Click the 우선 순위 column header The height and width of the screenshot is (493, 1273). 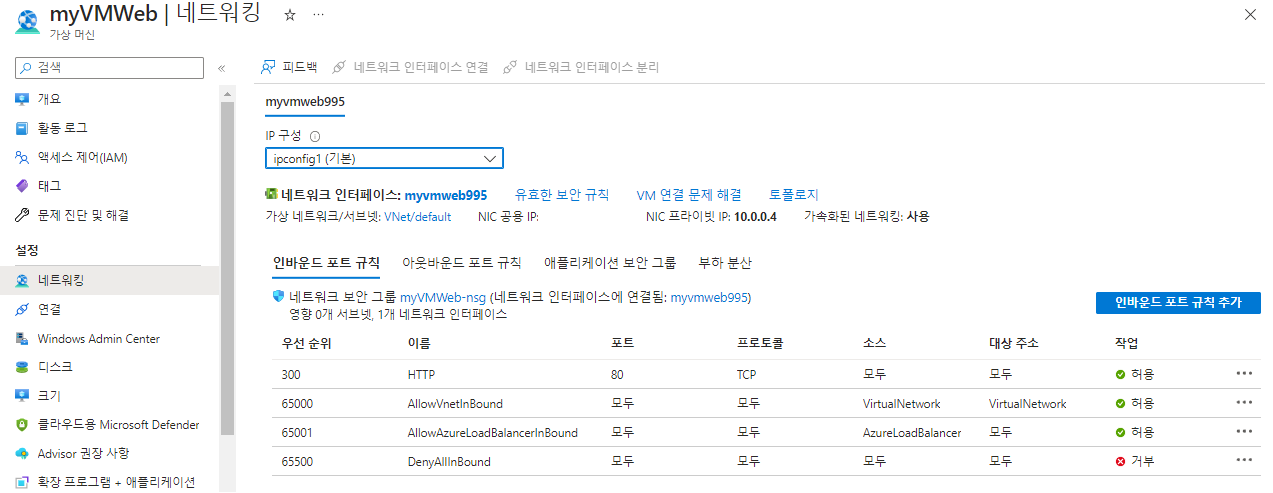tap(308, 343)
